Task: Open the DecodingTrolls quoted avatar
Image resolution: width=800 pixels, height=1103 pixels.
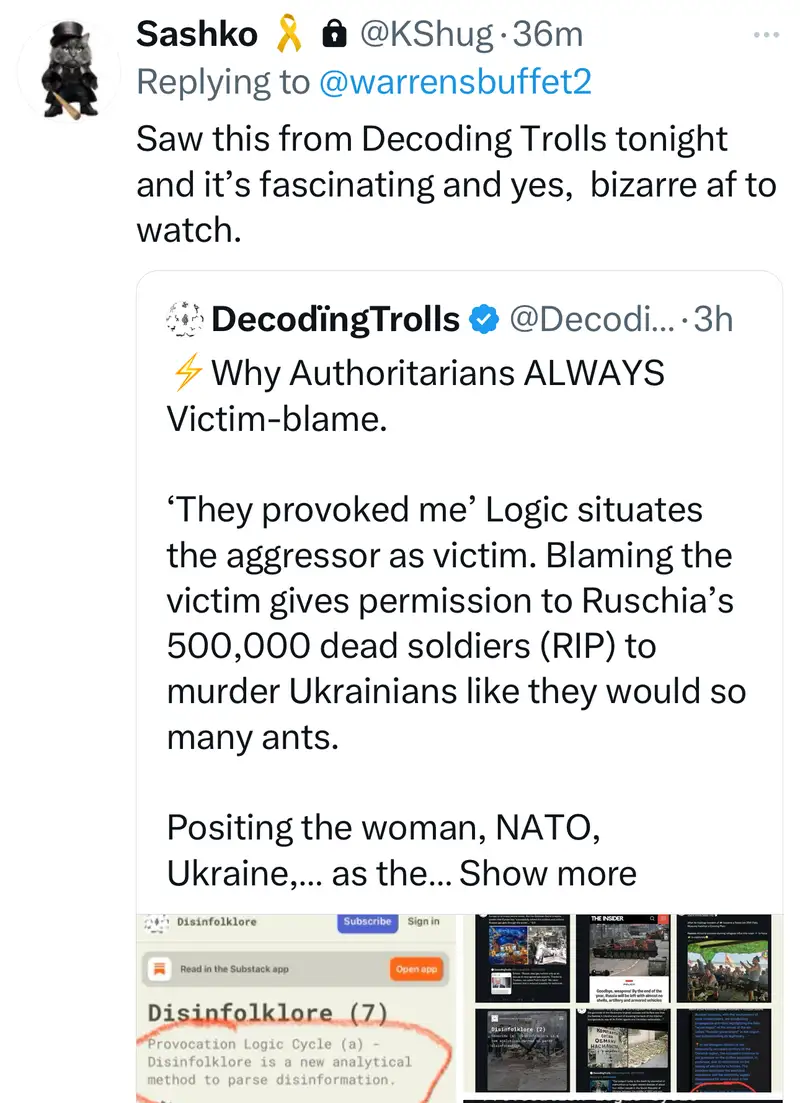Action: 185,319
